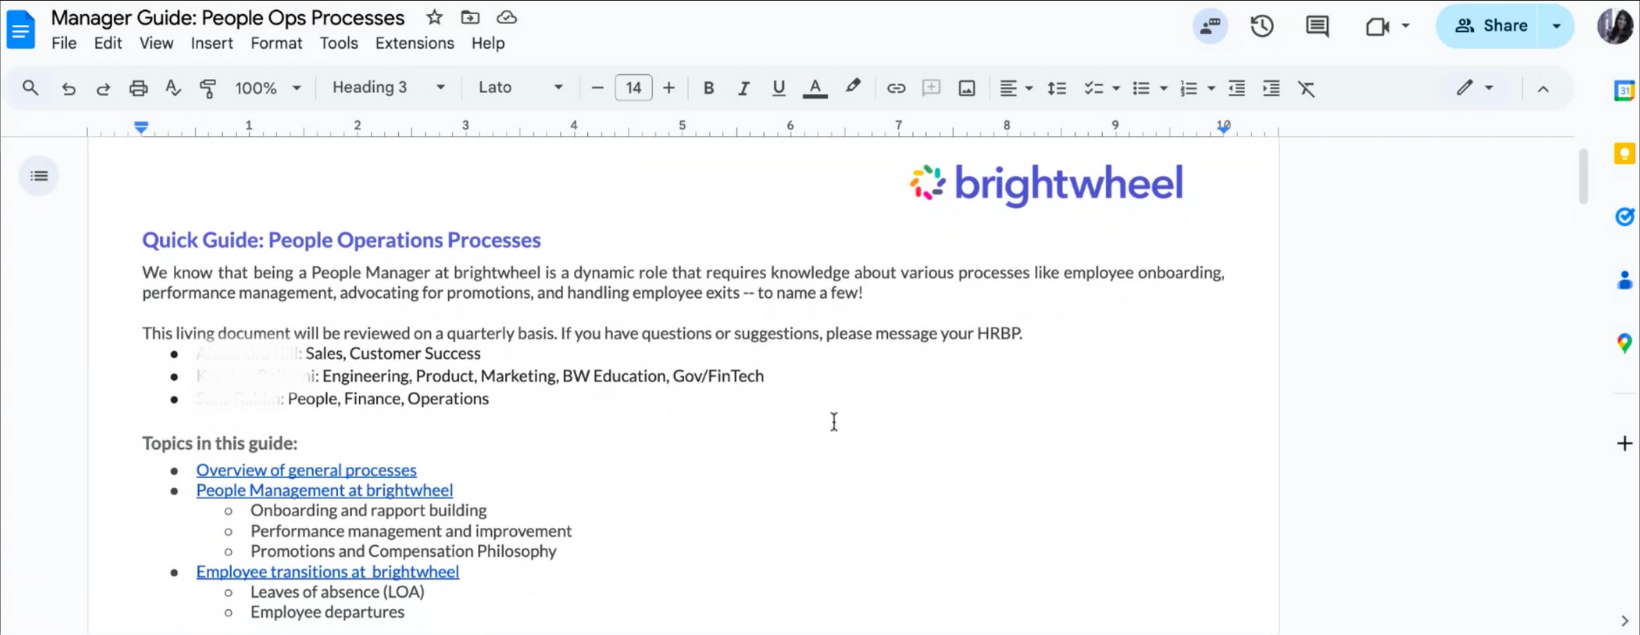Hide the menus with up chevron
1640x635 pixels.
1543,88
